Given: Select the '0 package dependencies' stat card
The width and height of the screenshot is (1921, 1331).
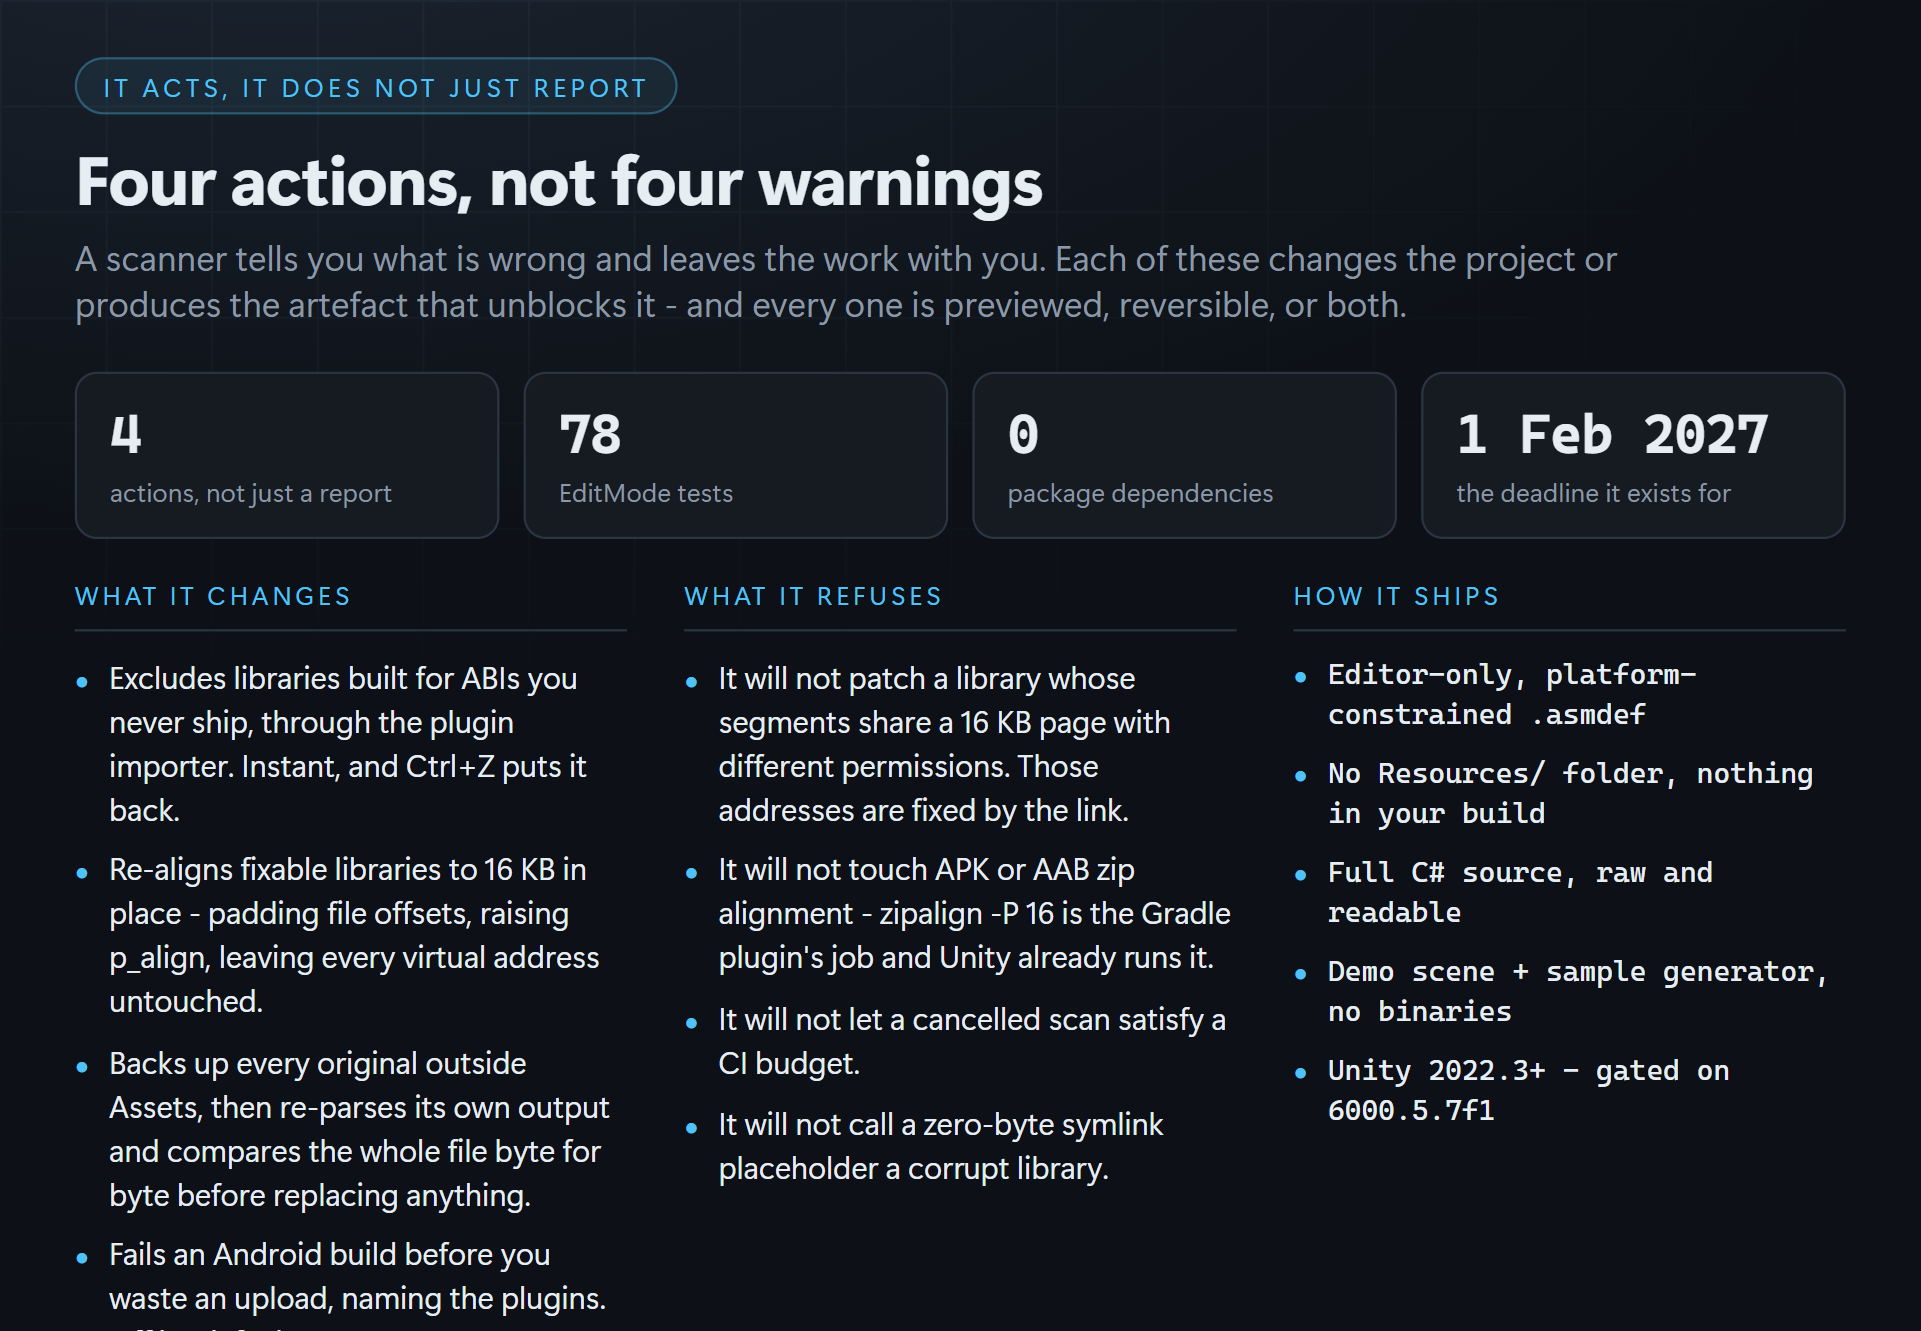Looking at the screenshot, I should (1184, 456).
